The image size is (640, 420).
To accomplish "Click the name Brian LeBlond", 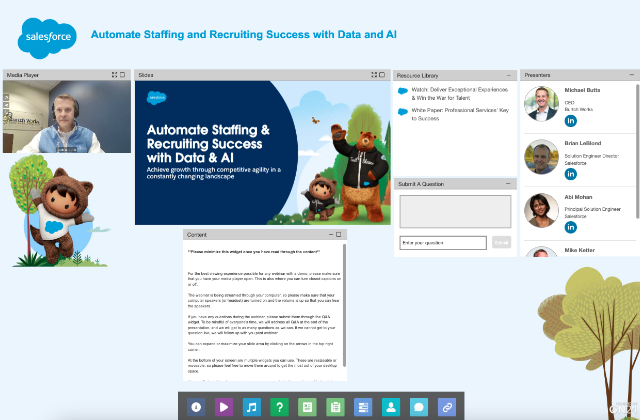I will coord(583,143).
